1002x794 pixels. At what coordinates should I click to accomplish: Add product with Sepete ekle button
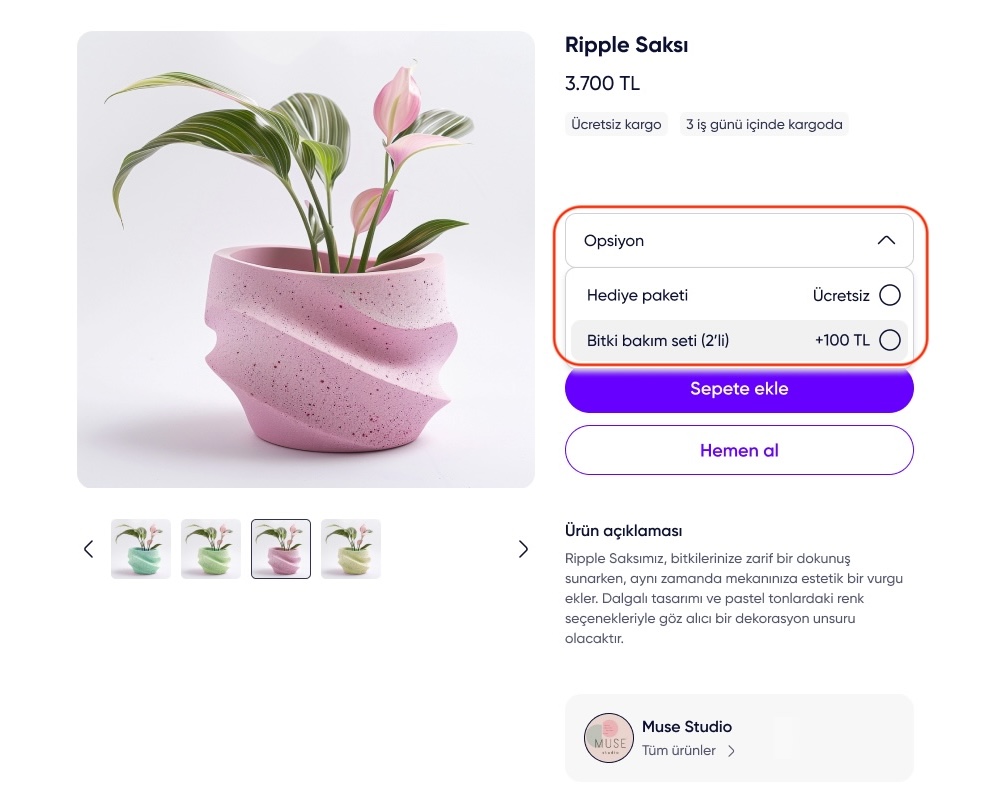click(739, 389)
